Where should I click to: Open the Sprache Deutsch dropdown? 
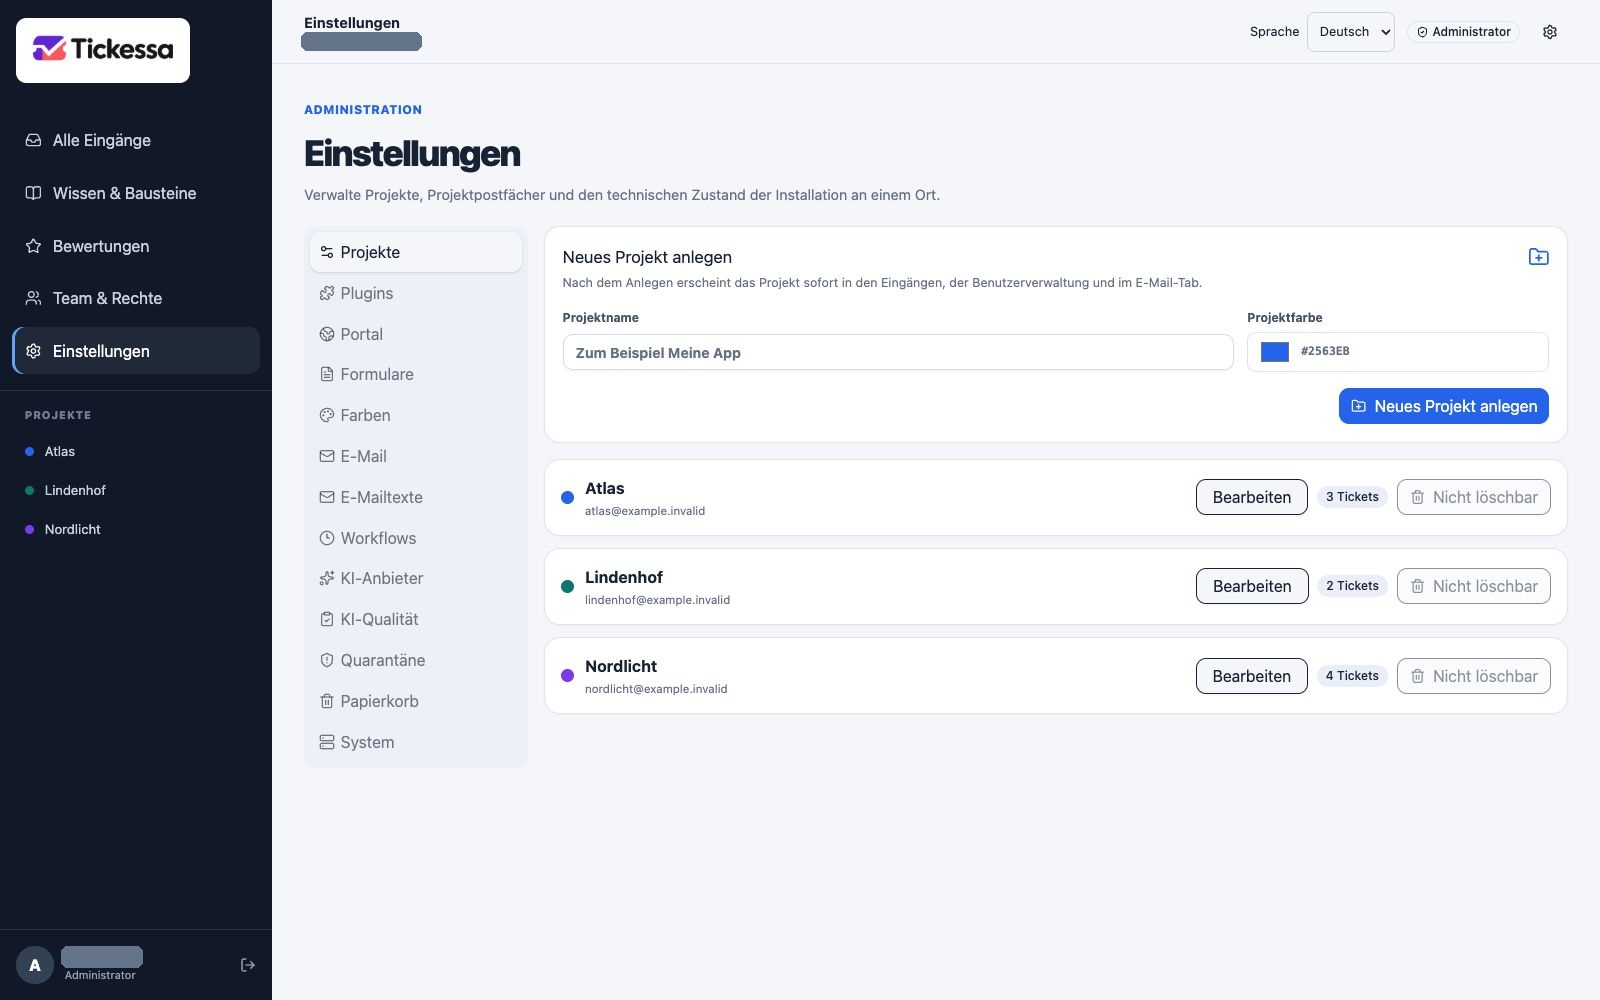[1351, 32]
